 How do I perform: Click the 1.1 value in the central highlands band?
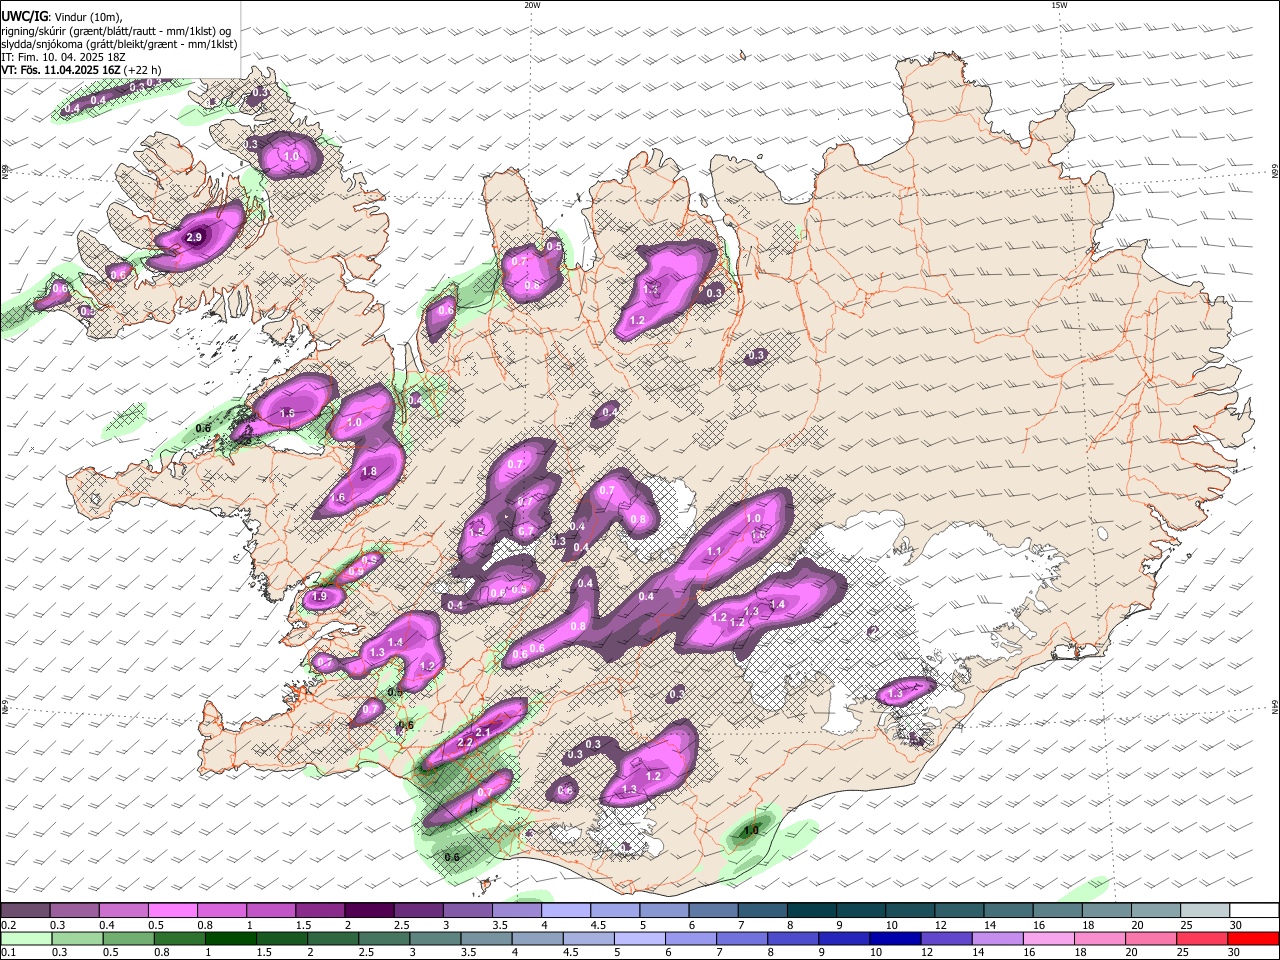[714, 551]
